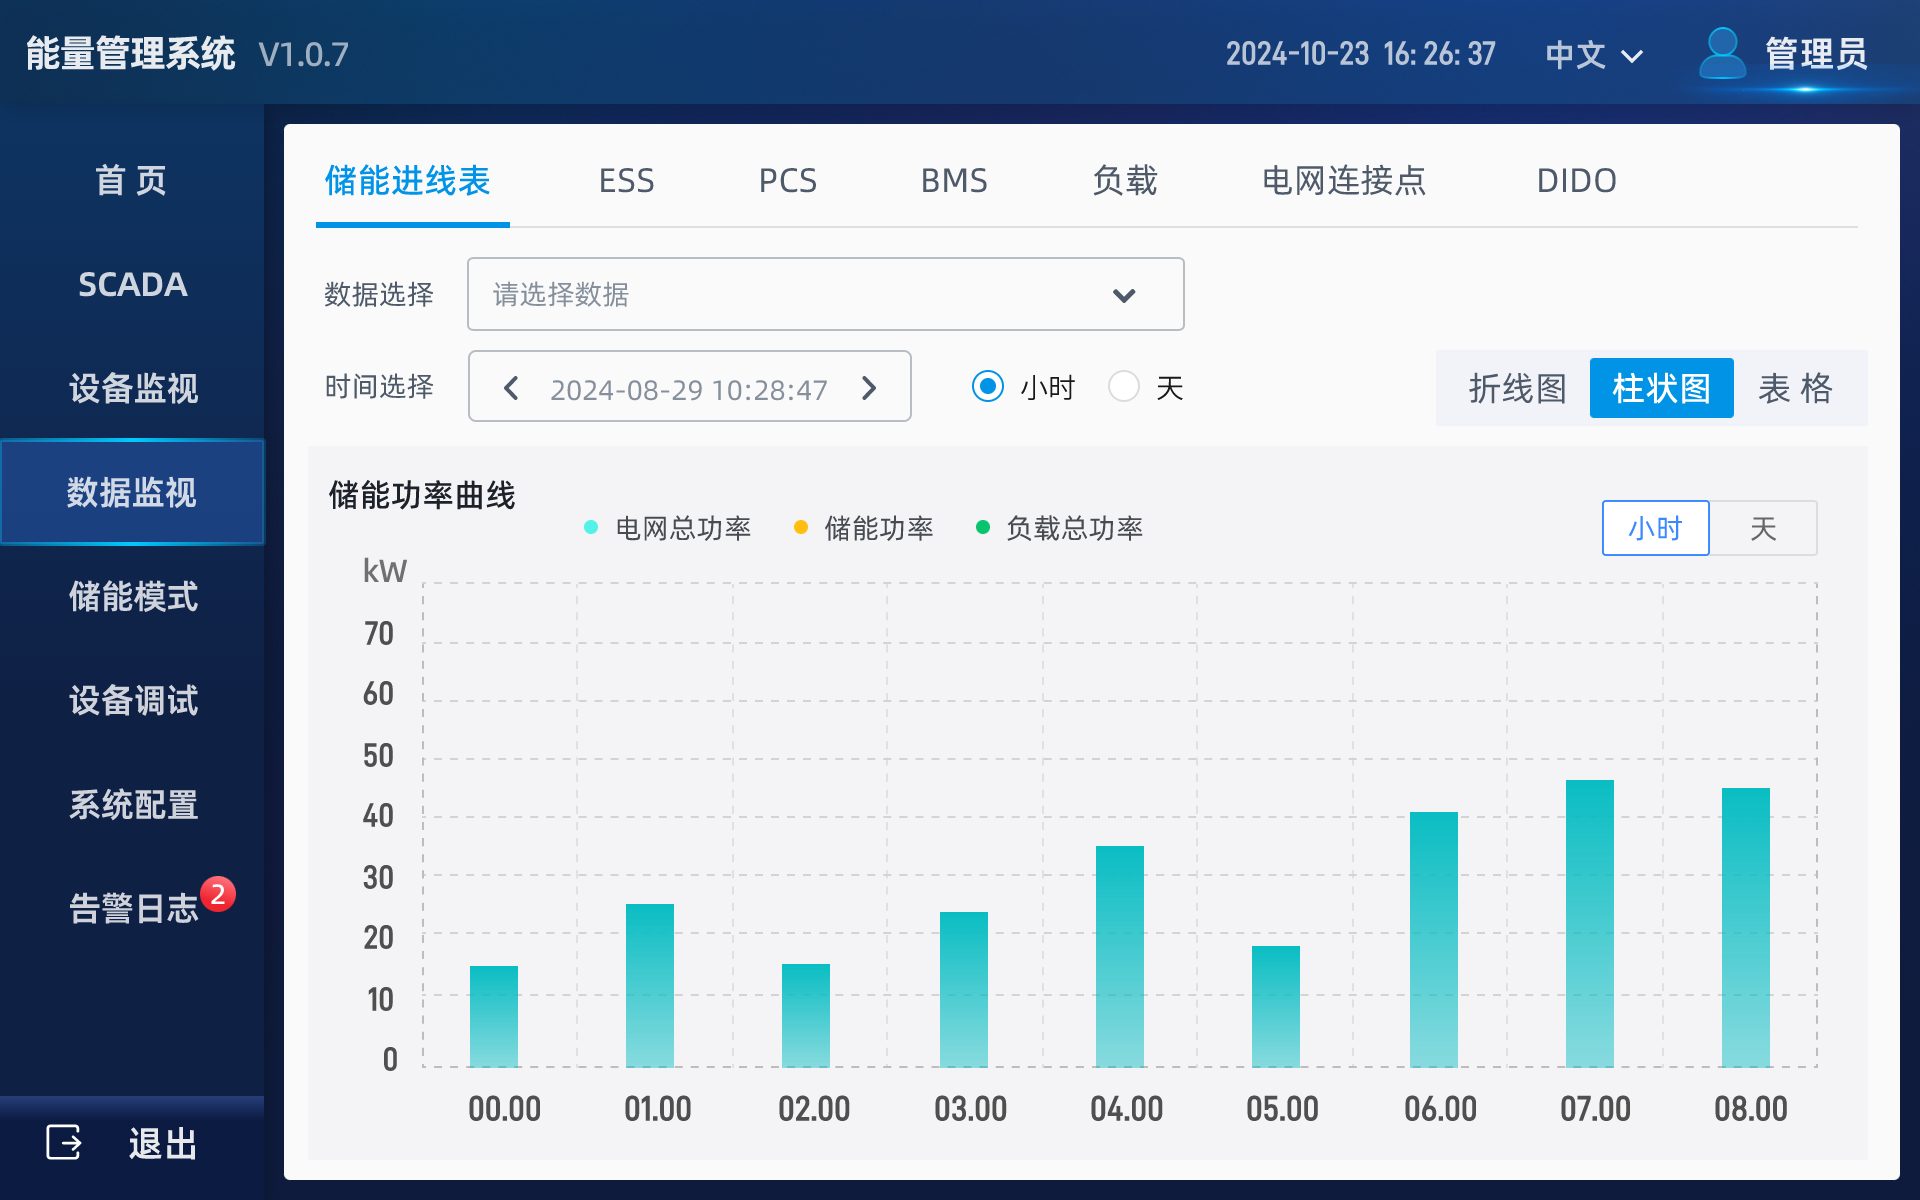
Task: Toggle the 储能功率 legend dot
Action: [x=800, y=525]
